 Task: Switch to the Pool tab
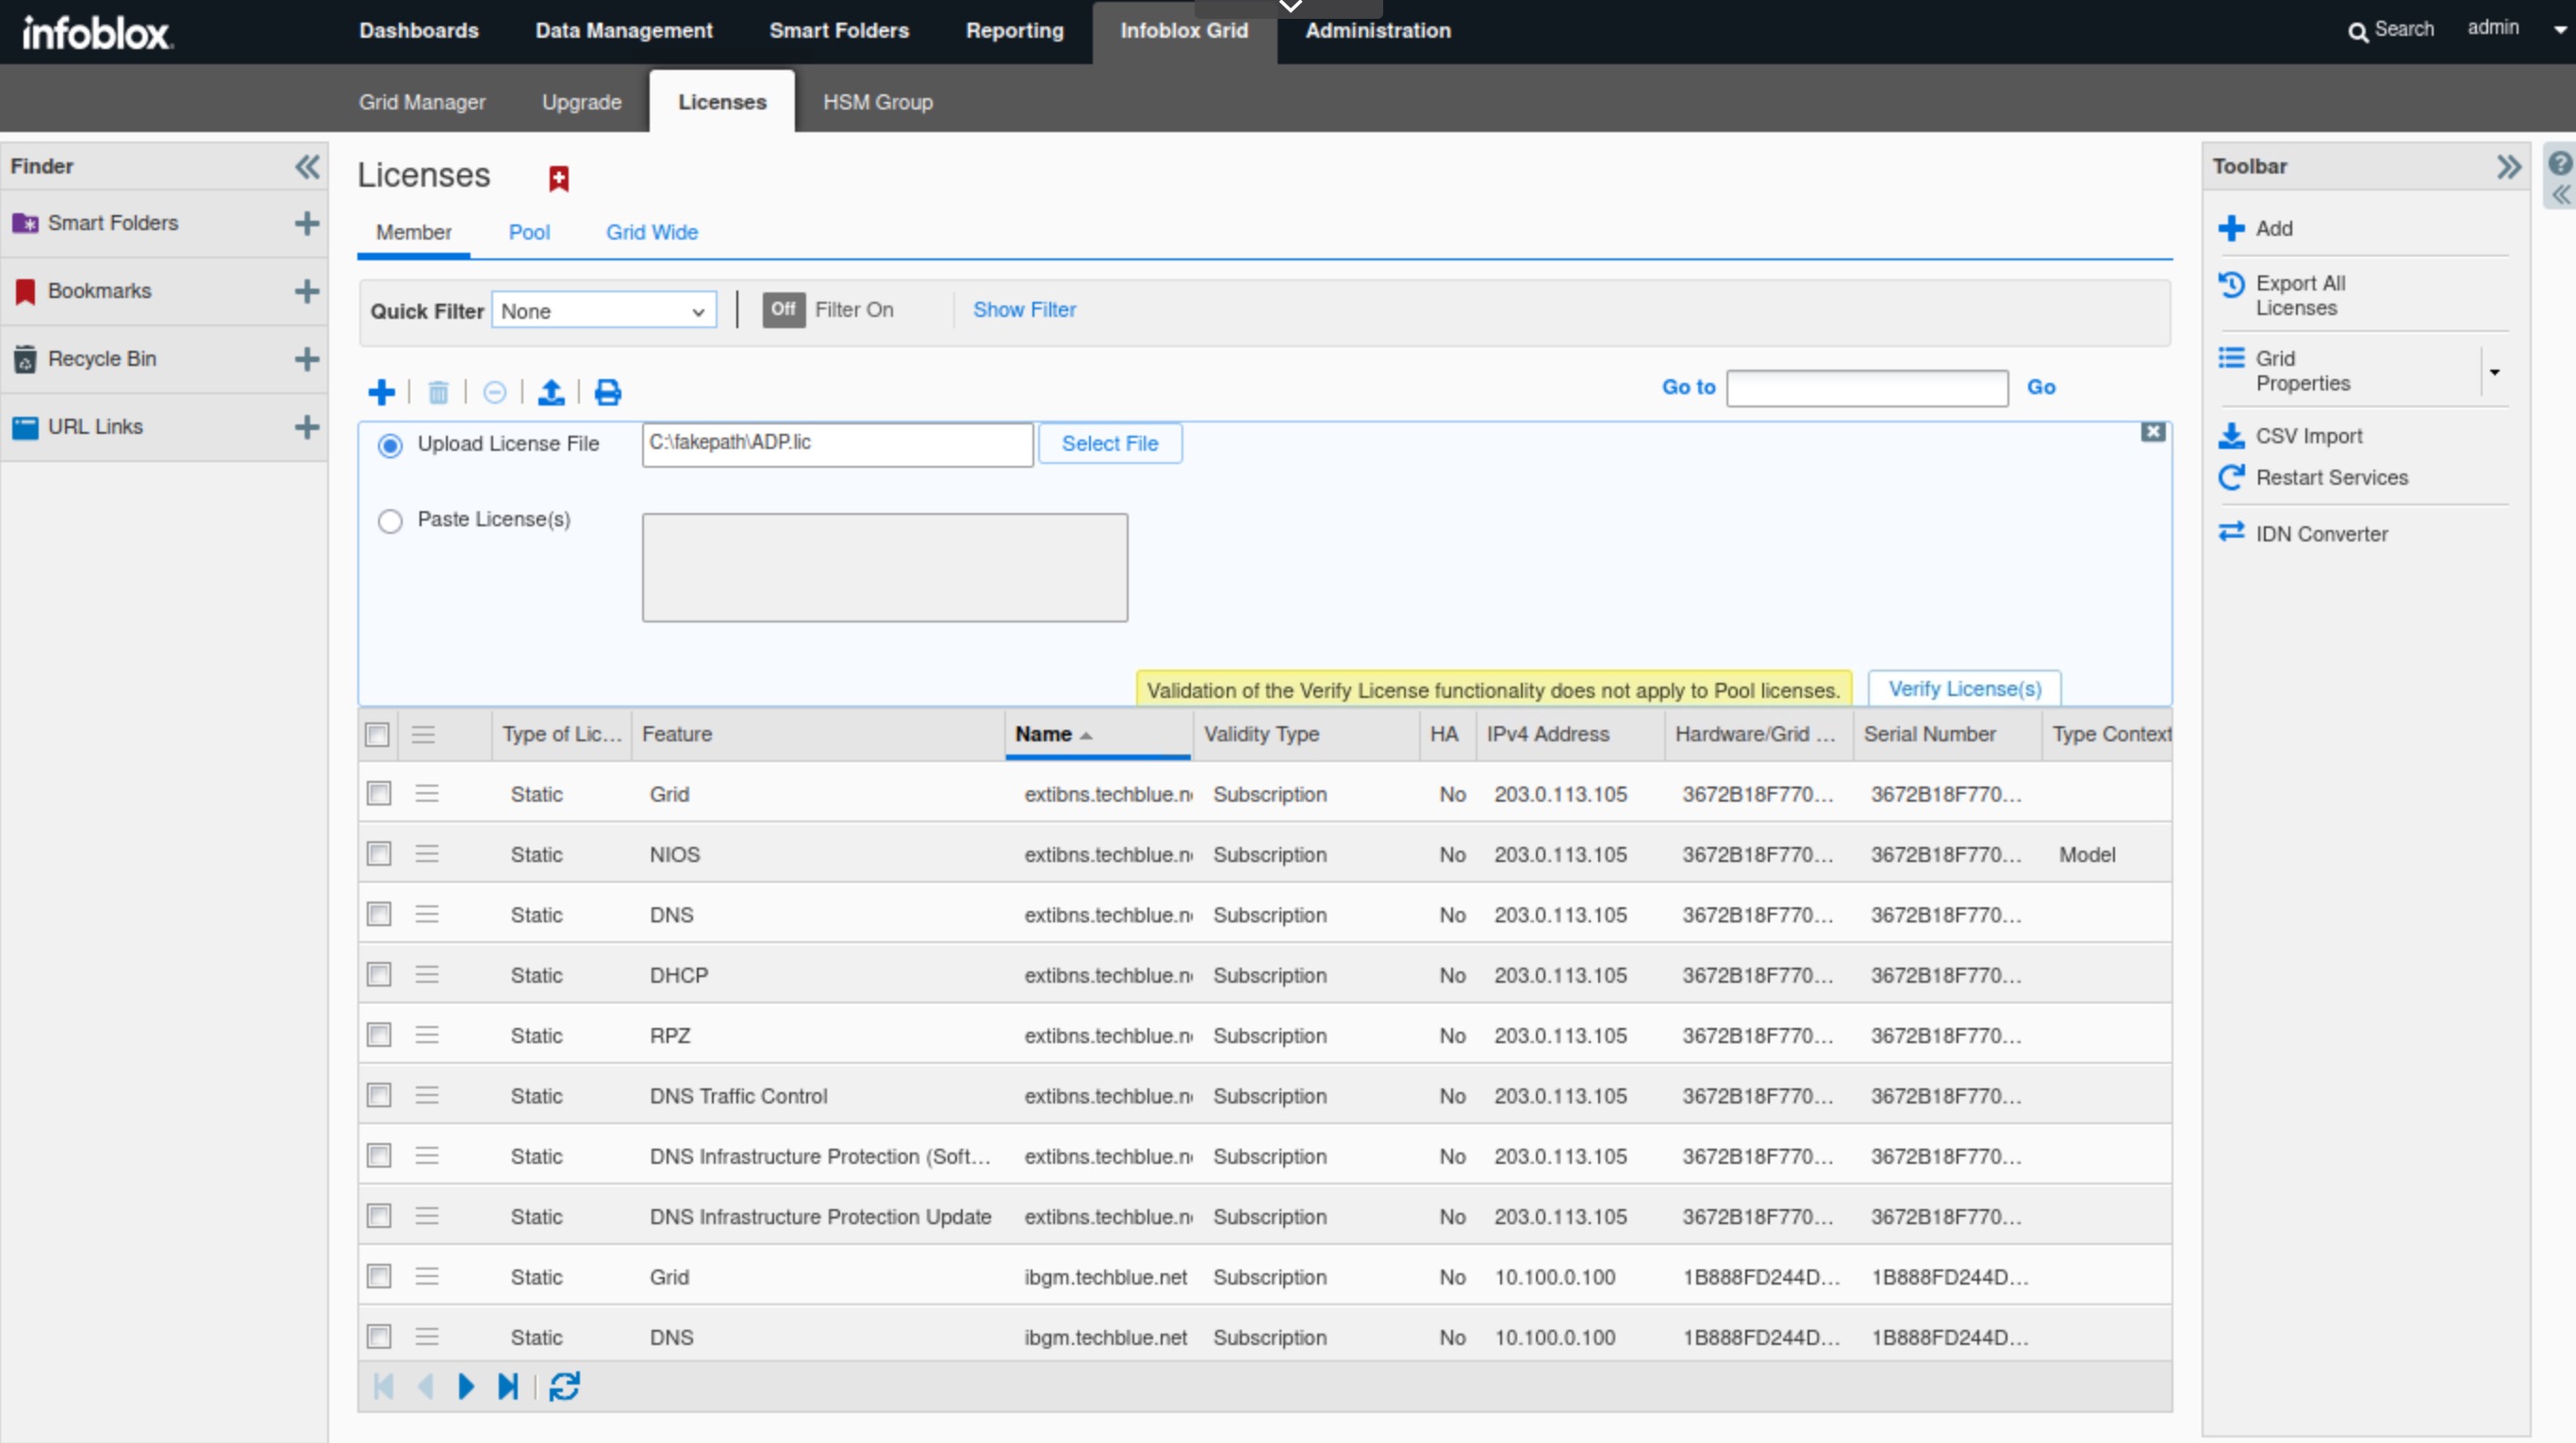[529, 232]
